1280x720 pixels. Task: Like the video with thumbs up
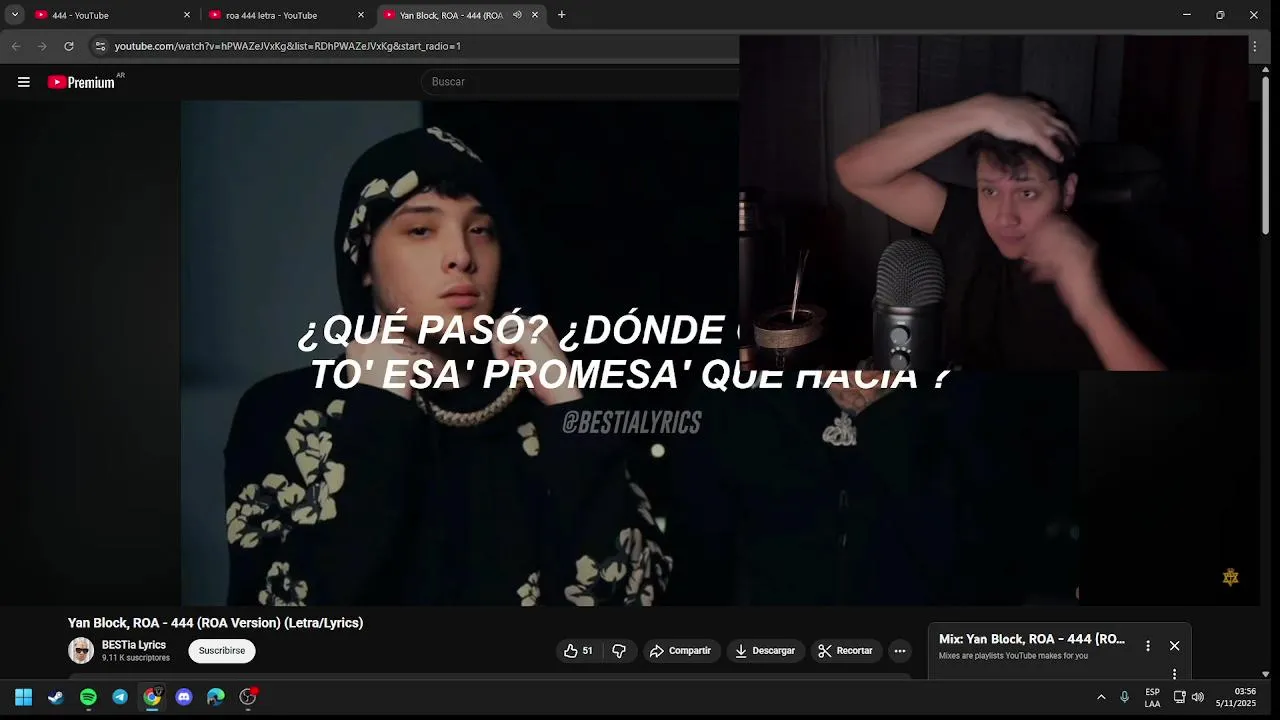click(578, 651)
